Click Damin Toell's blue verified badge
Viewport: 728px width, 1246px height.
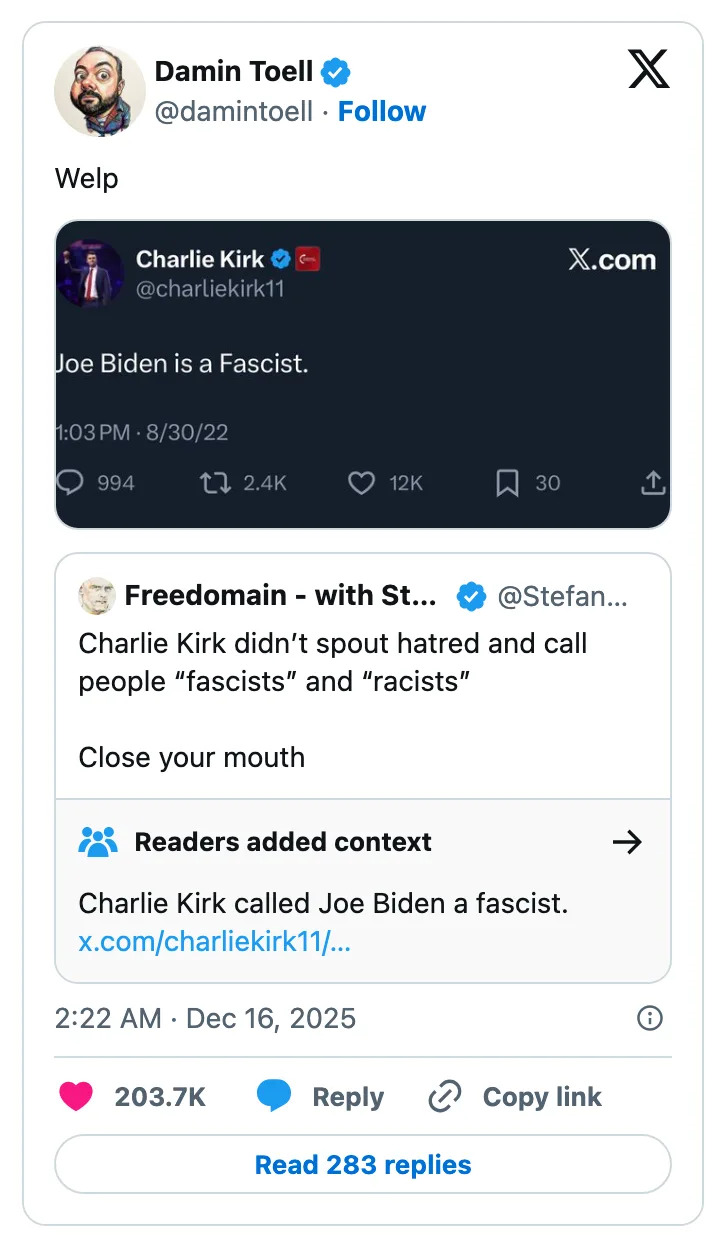[x=335, y=72]
